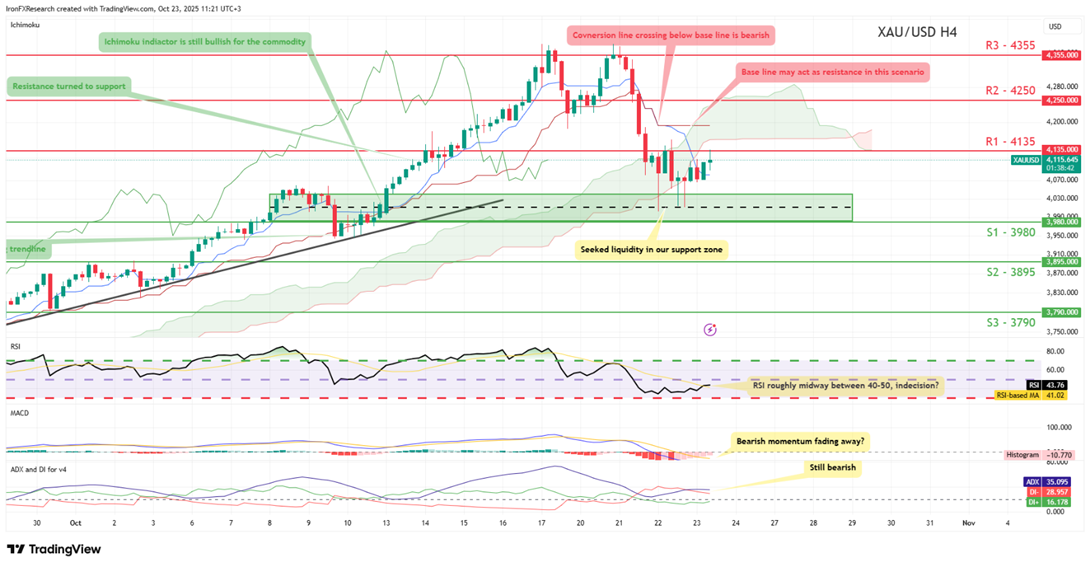The image size is (1090, 567).
Task: Click the 'Still bearish' annotation
Action: (828, 466)
